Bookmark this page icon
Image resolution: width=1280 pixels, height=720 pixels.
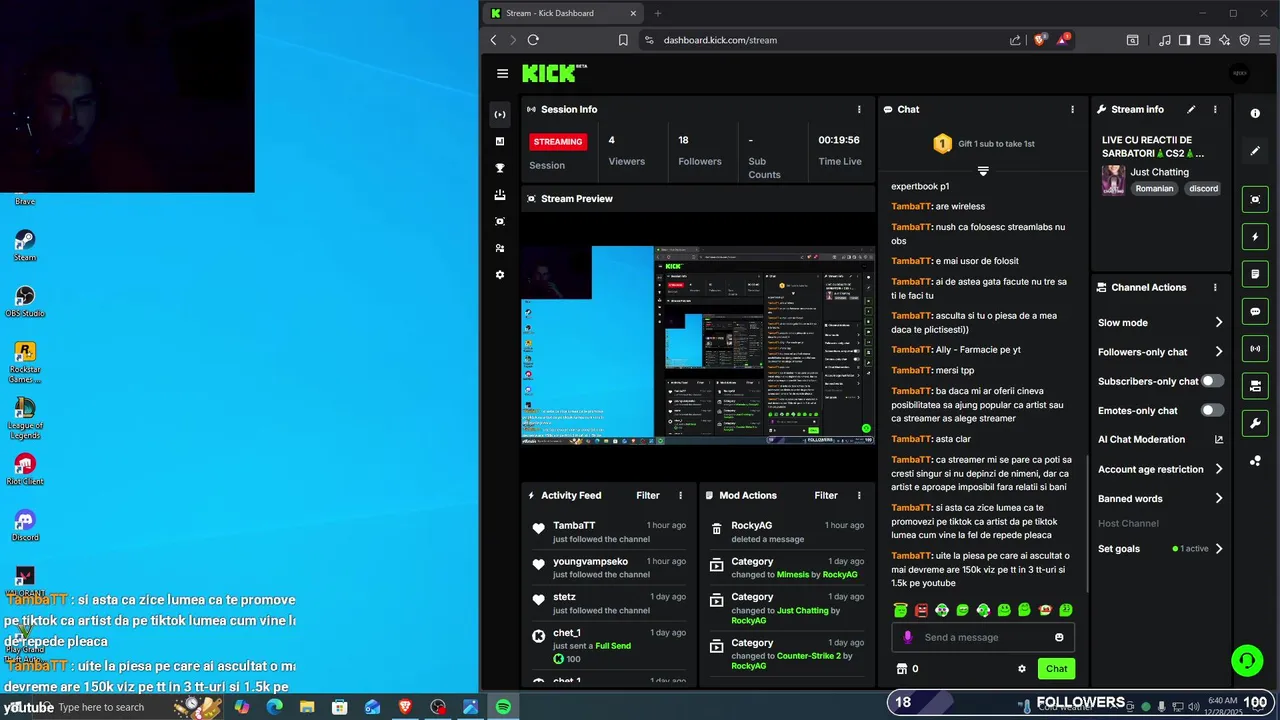[x=623, y=40]
